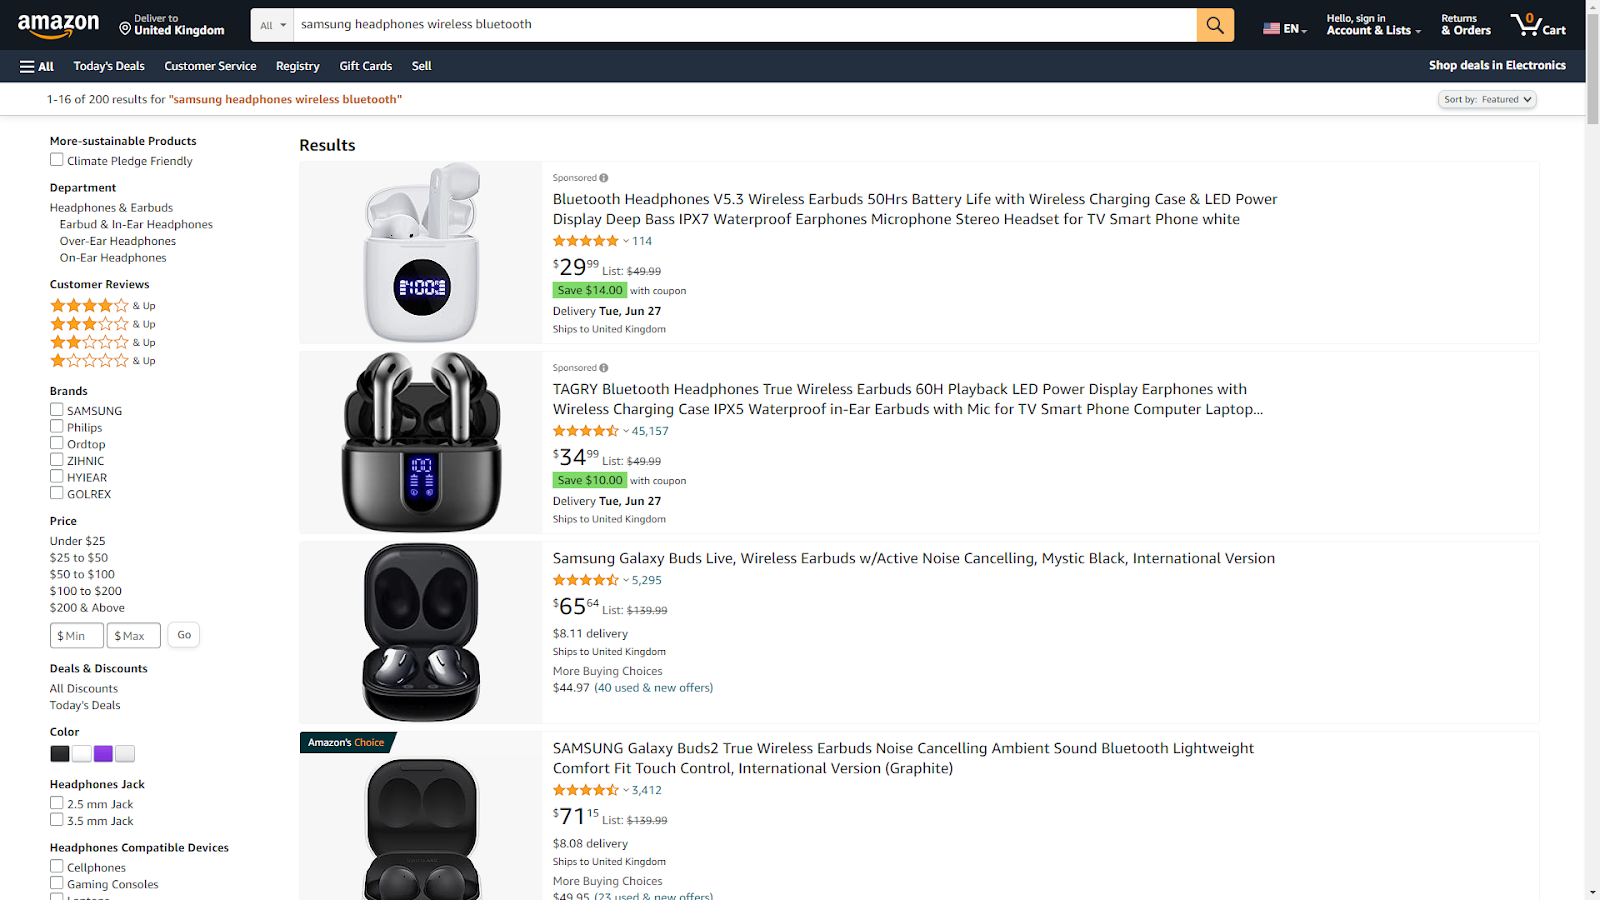The image size is (1600, 900).
Task: Click the orange search magnifier button
Action: click(1215, 25)
